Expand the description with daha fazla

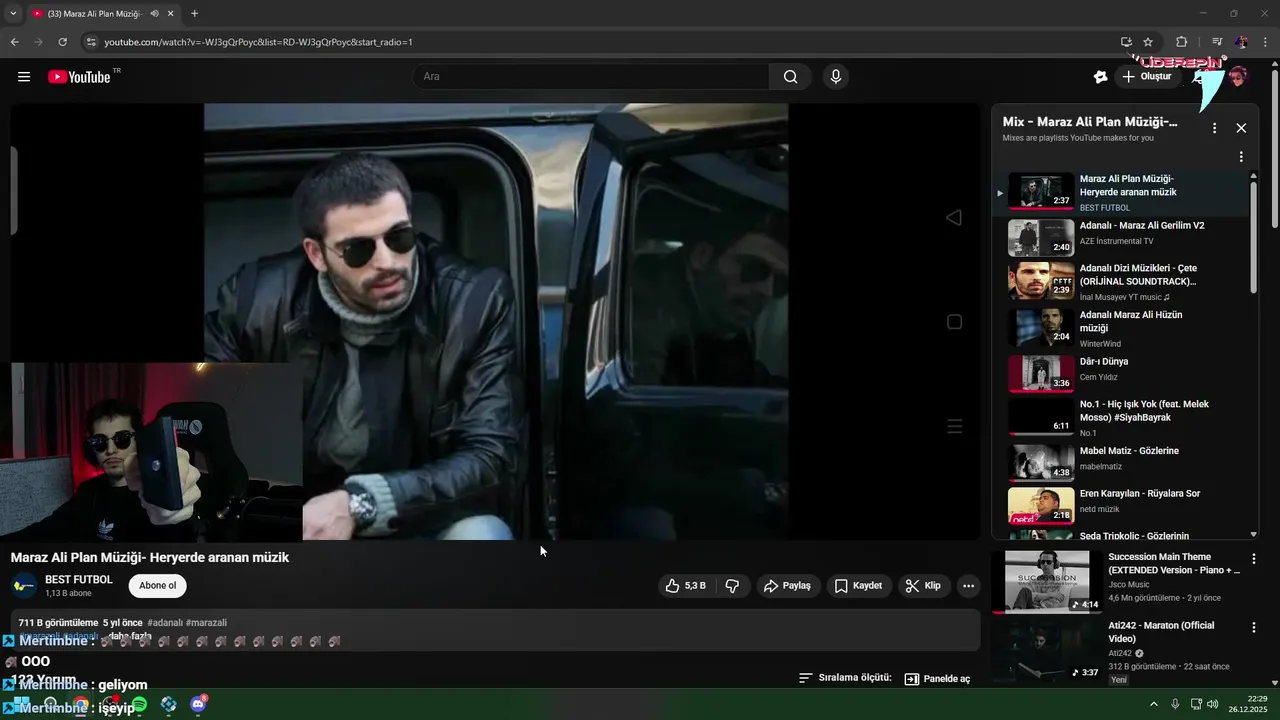130,636
